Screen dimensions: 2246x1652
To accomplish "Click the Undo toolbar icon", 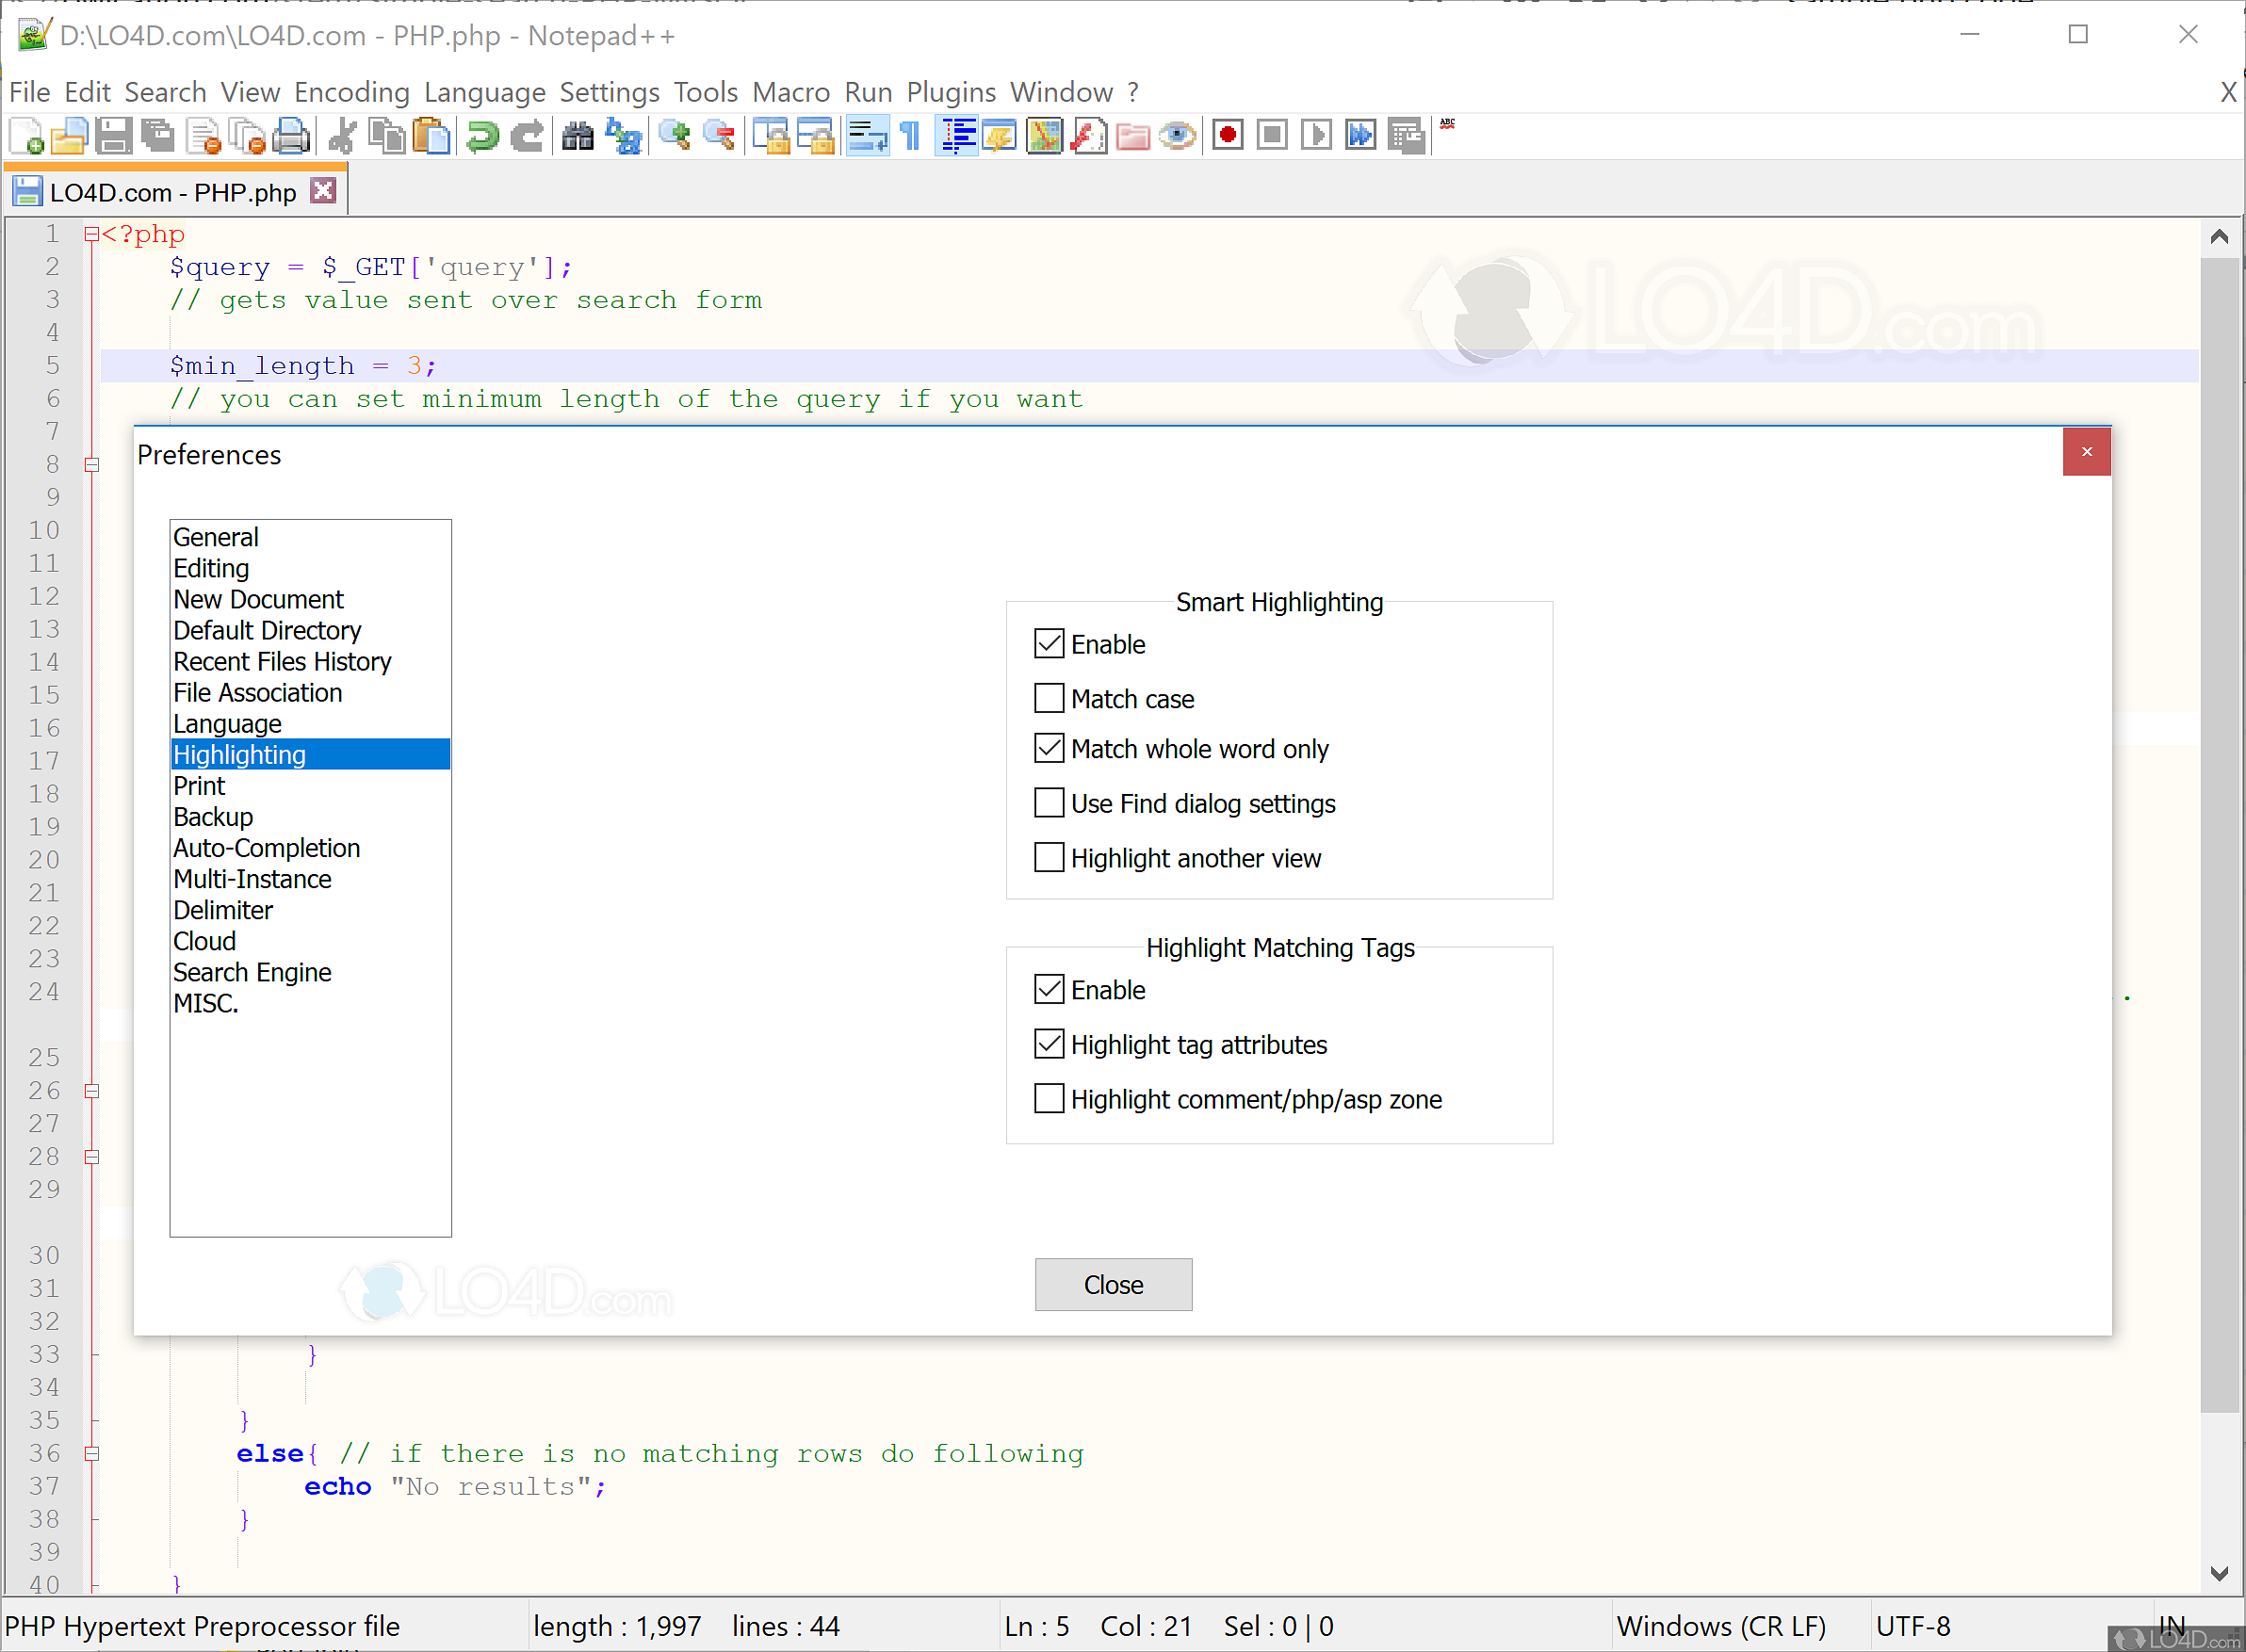I will coord(482,136).
